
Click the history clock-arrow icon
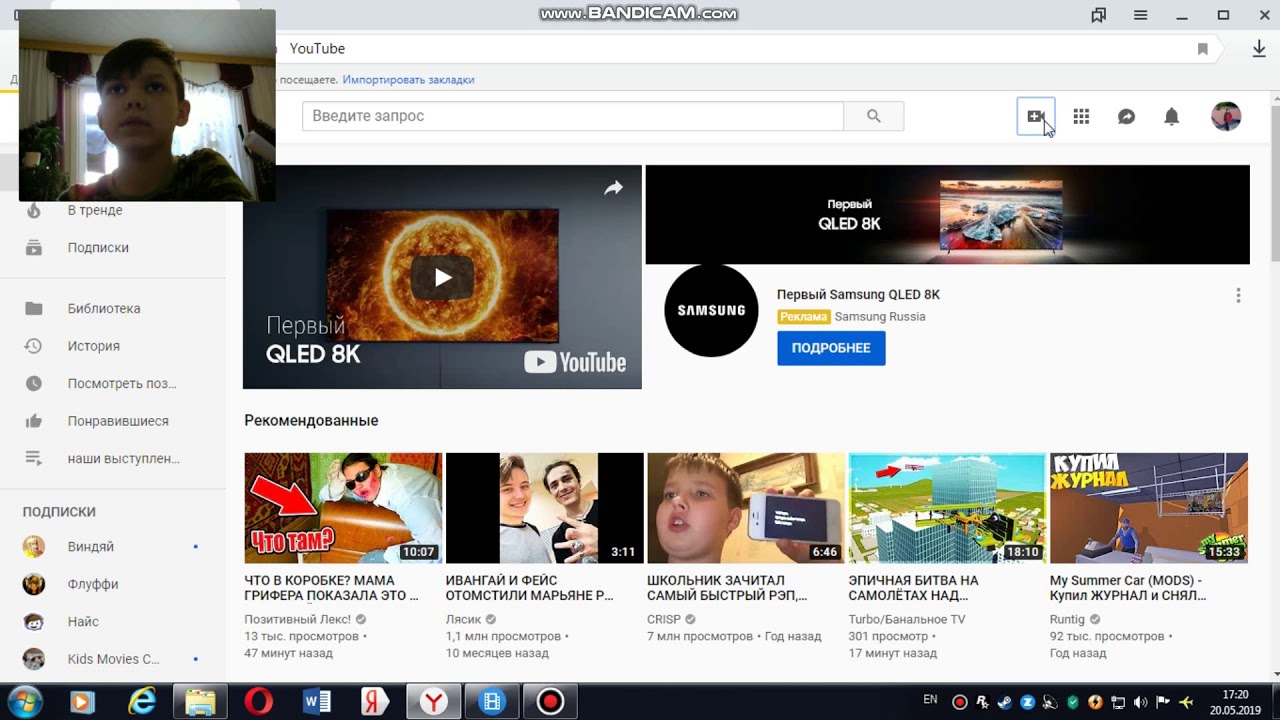click(x=34, y=346)
